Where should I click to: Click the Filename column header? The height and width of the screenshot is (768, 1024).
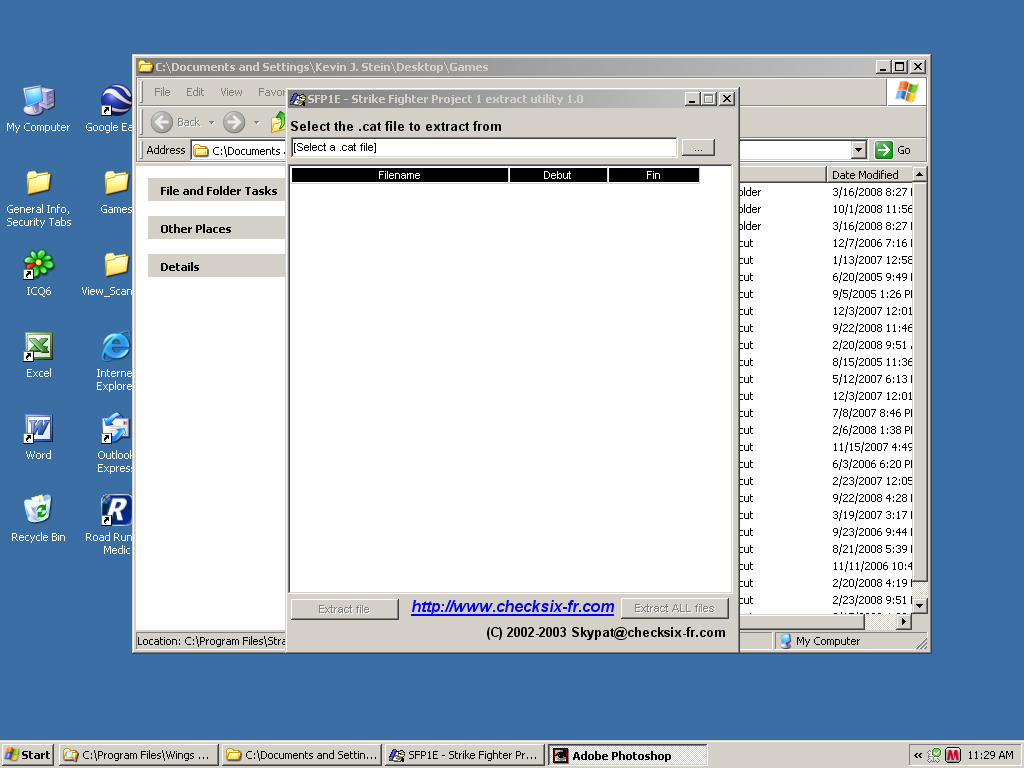pos(400,175)
